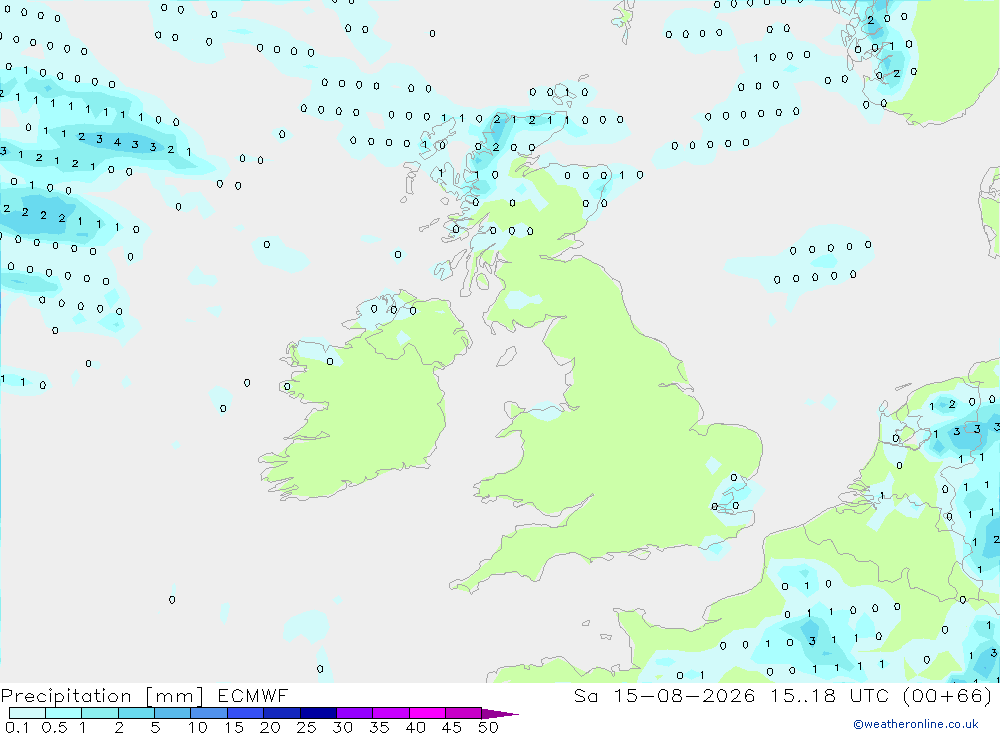Click the legend scale label "0.1"
This screenshot has width=1000, height=733.
(x=17, y=727)
